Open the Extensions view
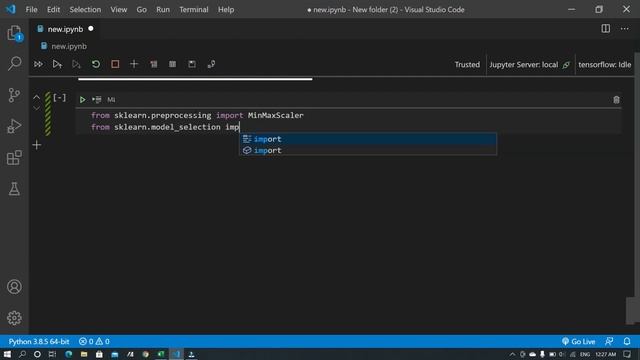 [x=14, y=158]
